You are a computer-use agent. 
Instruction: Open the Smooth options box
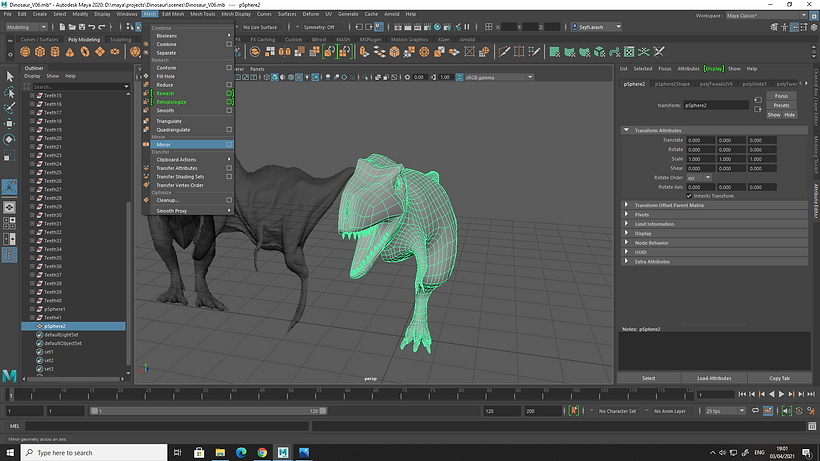click(229, 110)
